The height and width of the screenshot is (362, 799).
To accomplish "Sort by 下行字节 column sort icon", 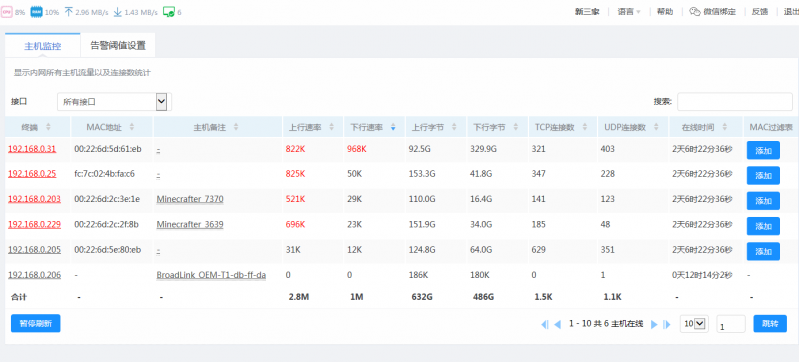I will (516, 127).
